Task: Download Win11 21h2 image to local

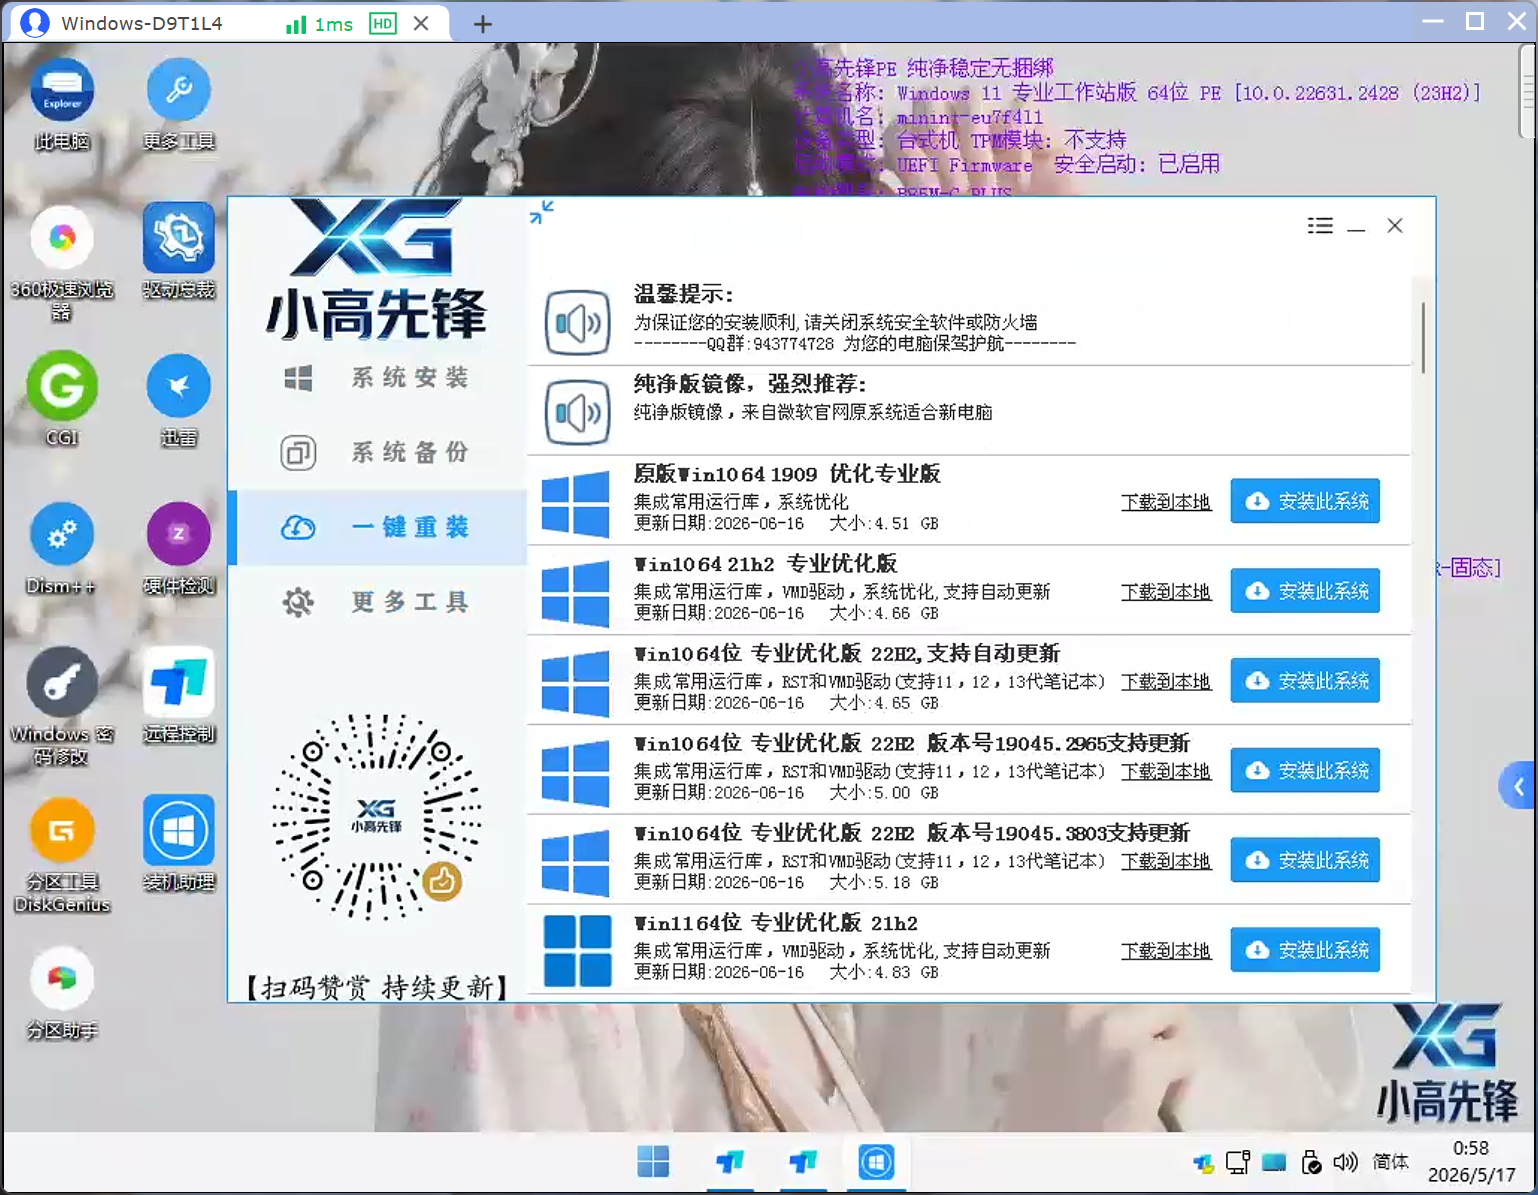Action: tap(1166, 951)
